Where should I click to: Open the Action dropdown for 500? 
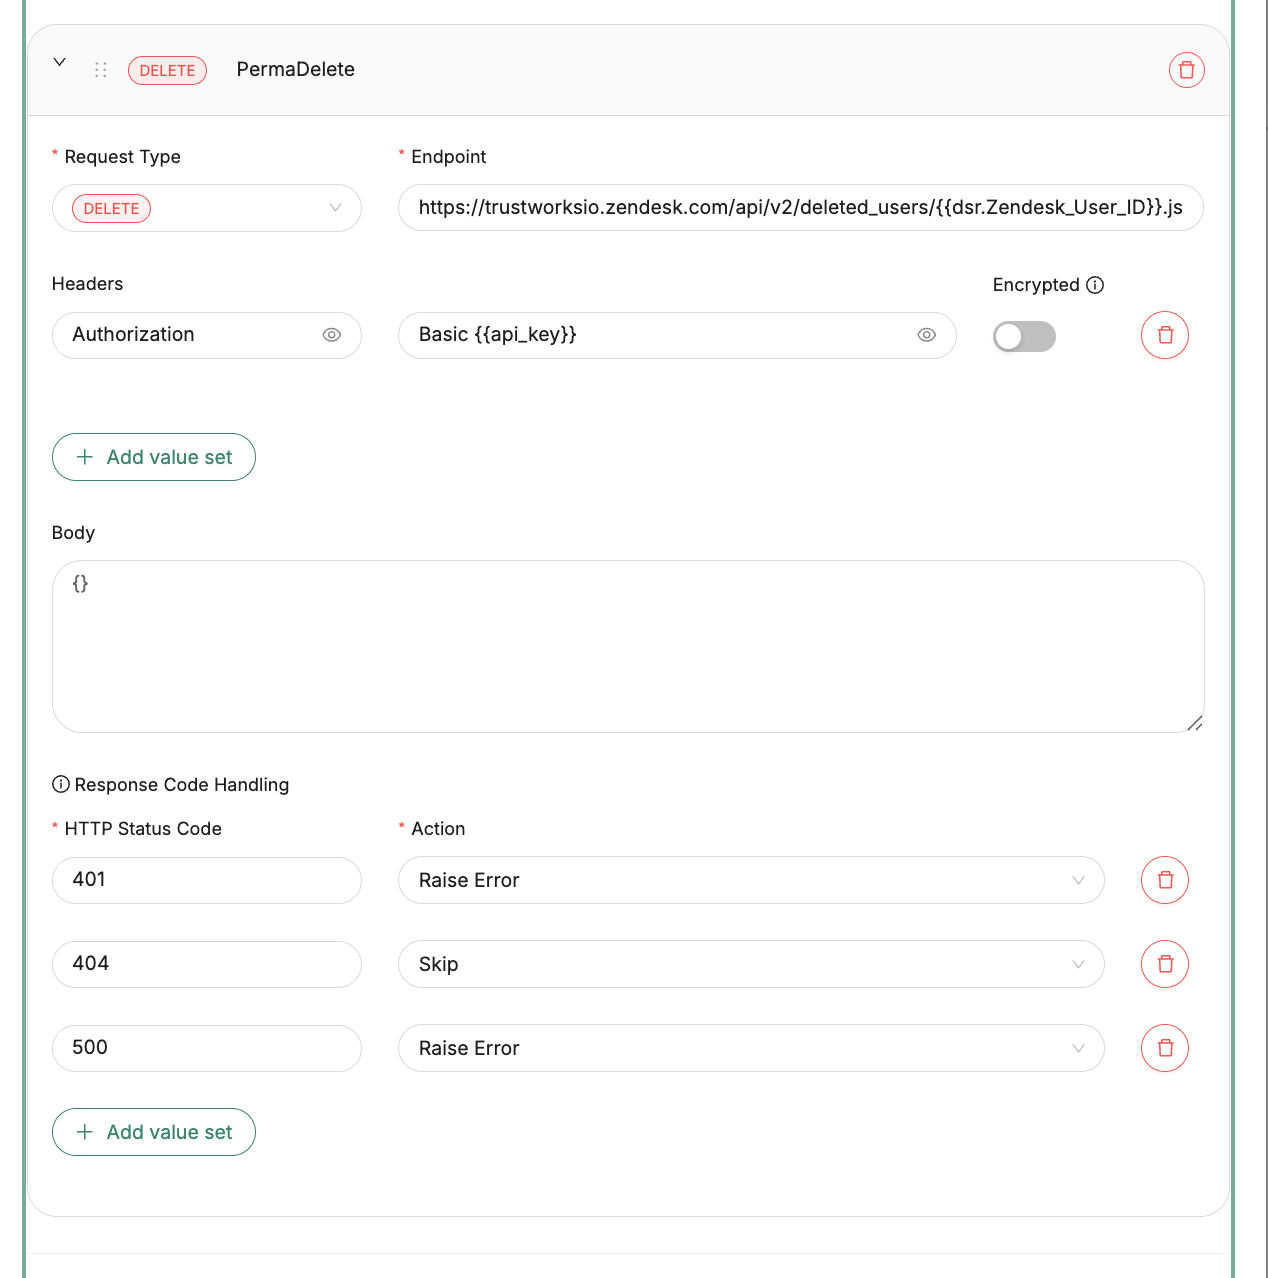[x=751, y=1048]
